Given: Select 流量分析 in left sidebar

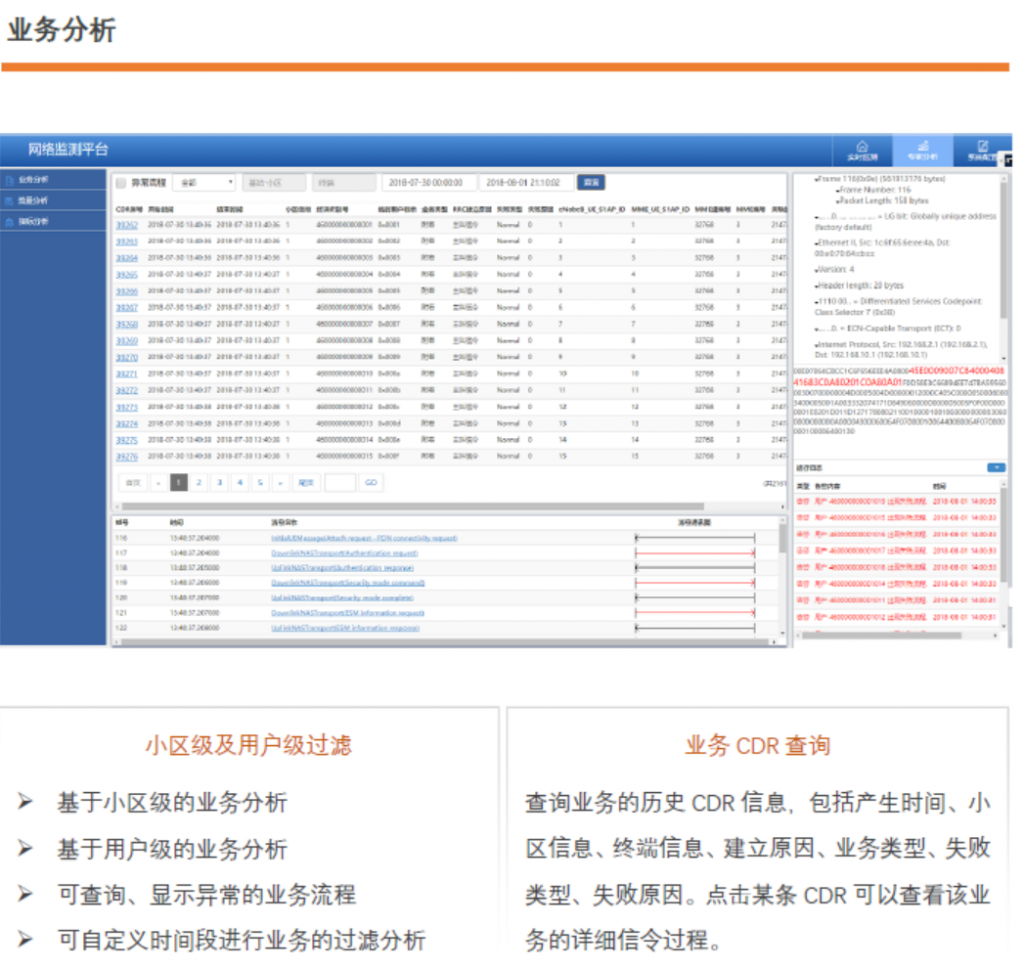Looking at the screenshot, I should [x=53, y=201].
